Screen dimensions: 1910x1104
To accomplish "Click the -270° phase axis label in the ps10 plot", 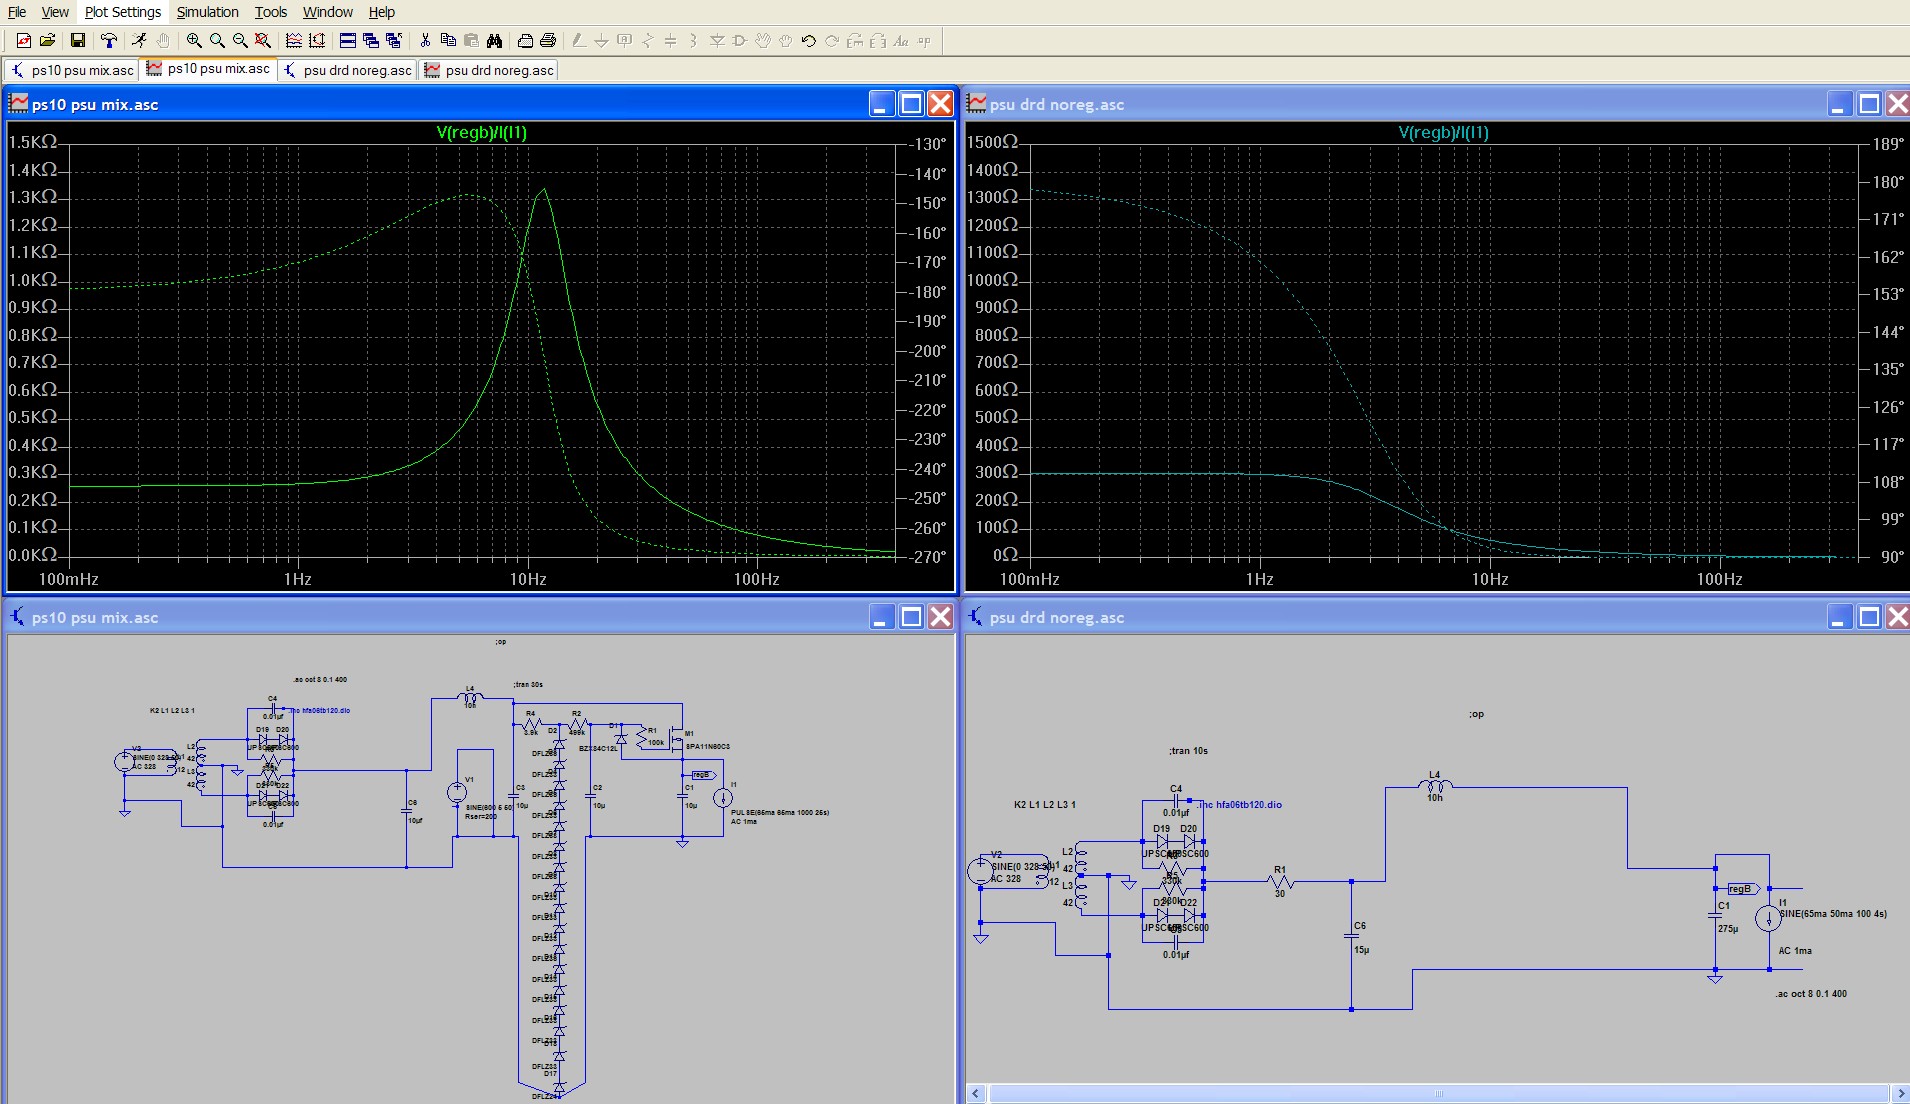I will click(x=927, y=557).
